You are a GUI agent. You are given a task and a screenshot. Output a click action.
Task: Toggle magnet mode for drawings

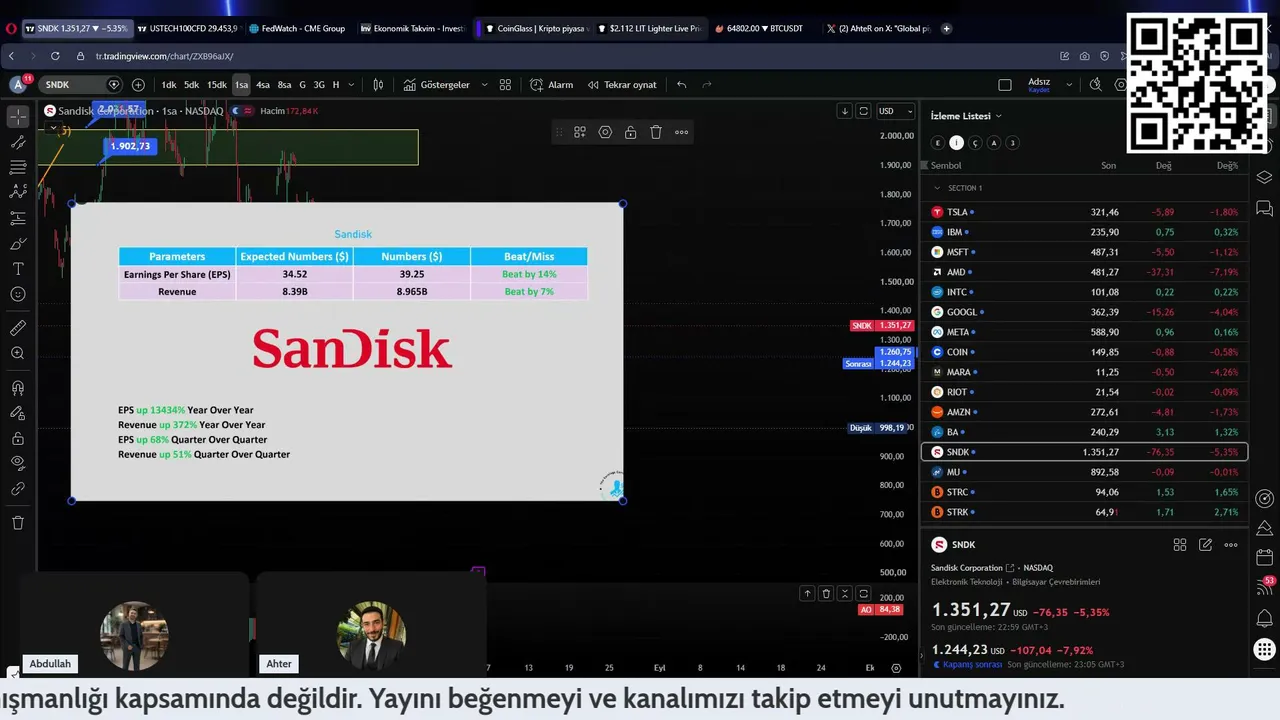(x=18, y=388)
